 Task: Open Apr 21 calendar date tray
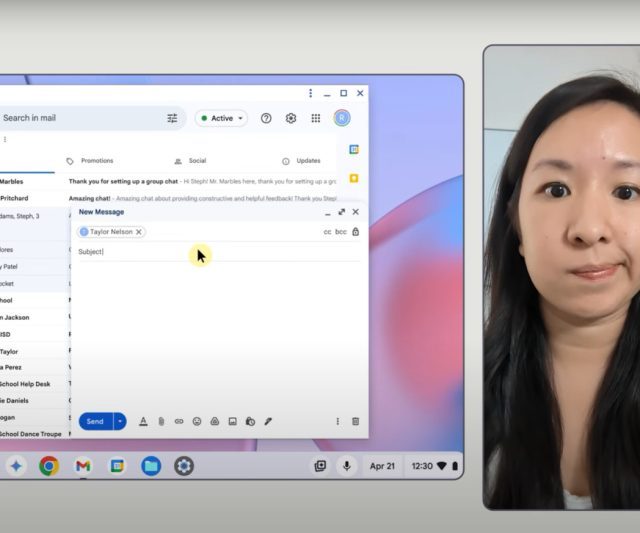click(x=382, y=466)
